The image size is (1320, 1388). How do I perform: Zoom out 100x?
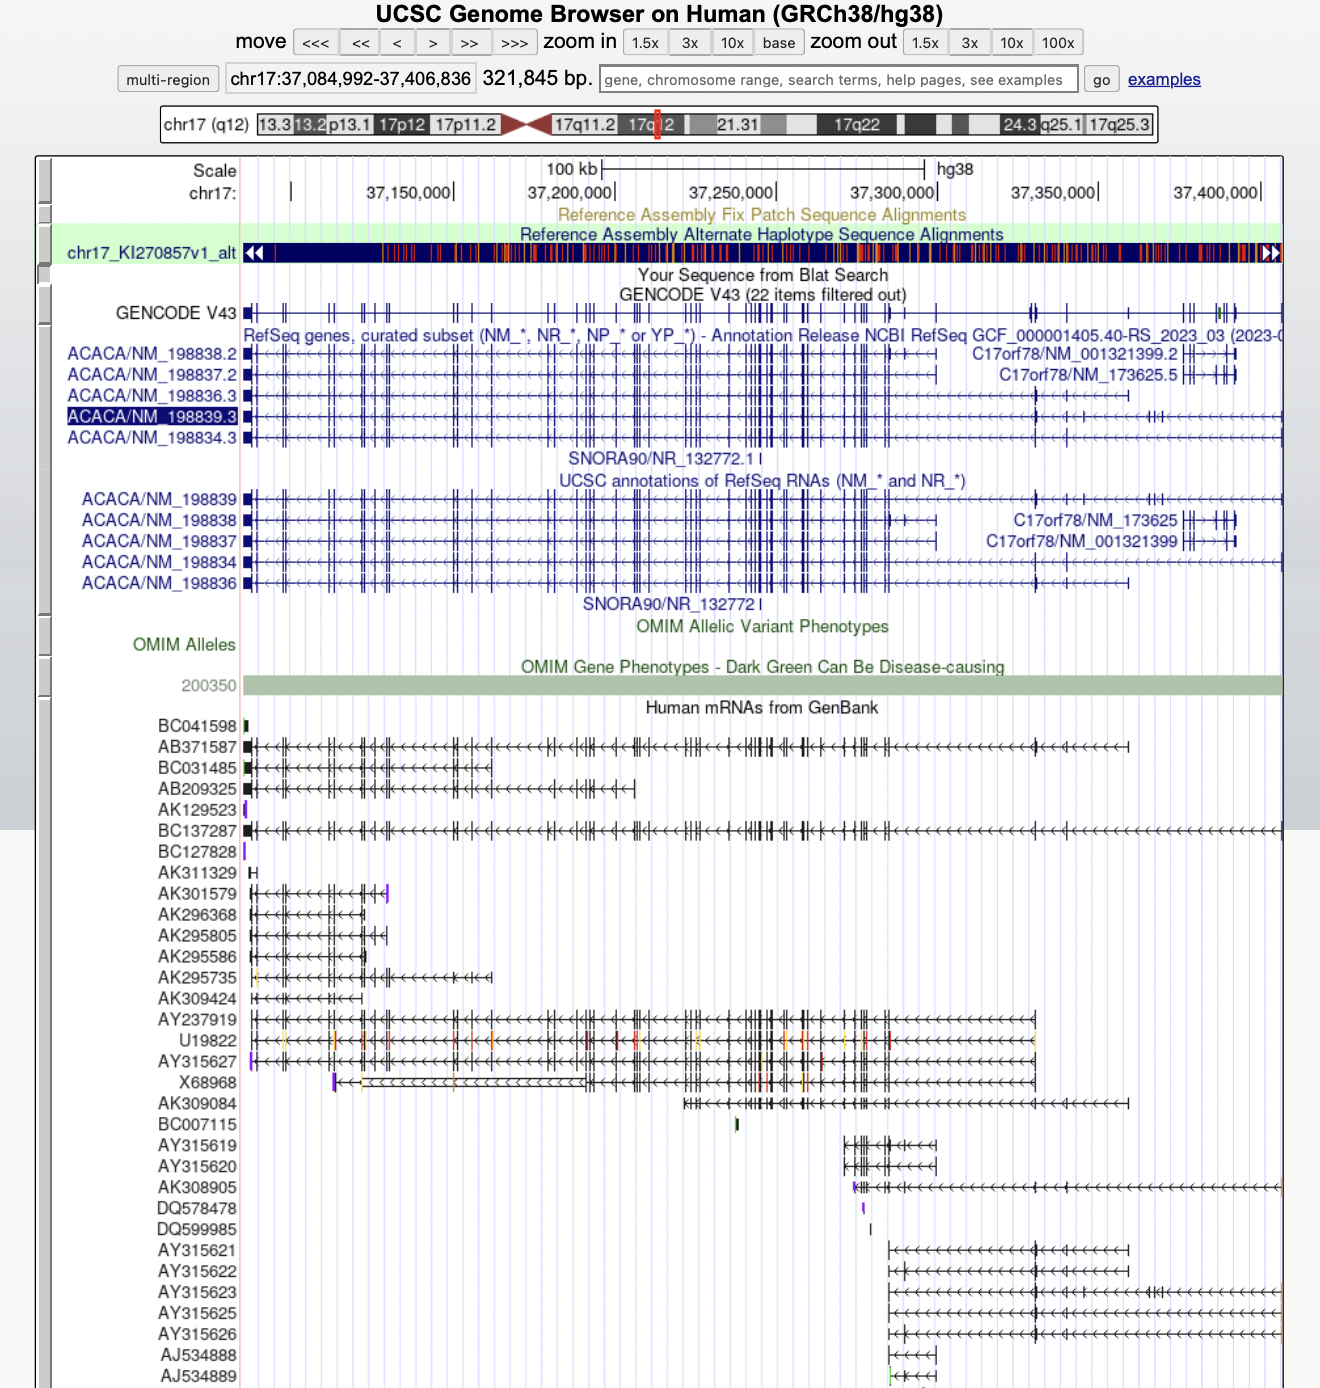coord(1058,43)
